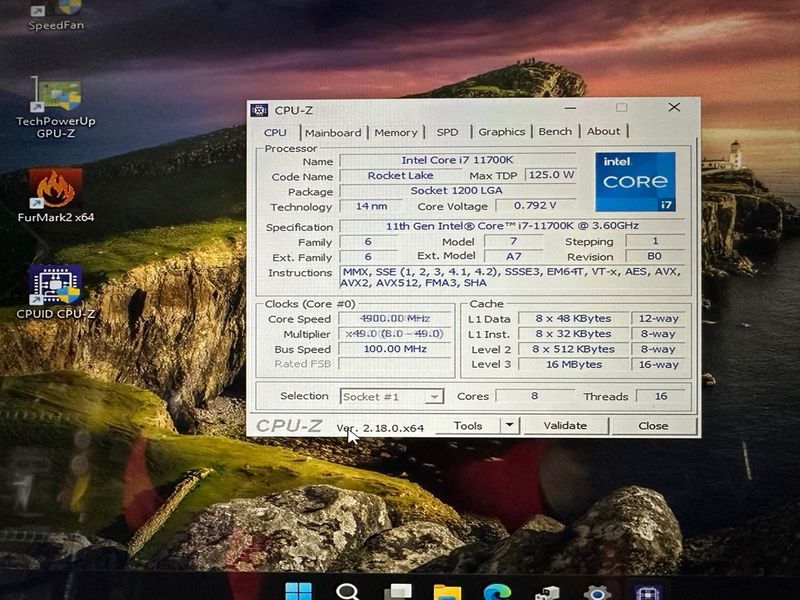Select the CPU tab
This screenshot has width=800, height=600.
click(276, 133)
